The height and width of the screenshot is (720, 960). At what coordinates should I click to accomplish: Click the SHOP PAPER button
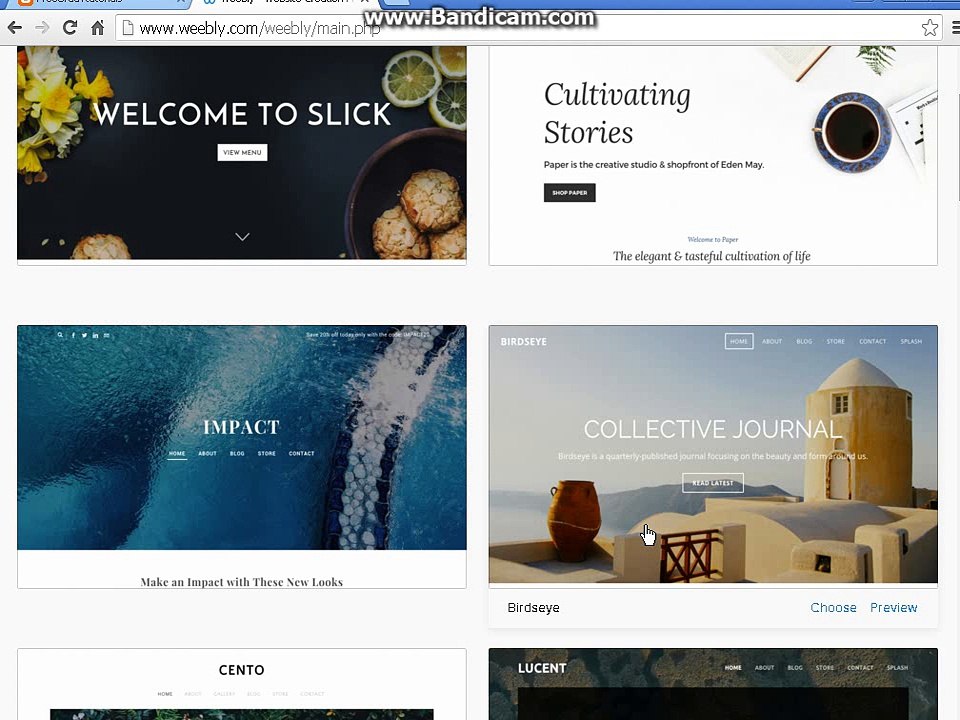(x=569, y=192)
